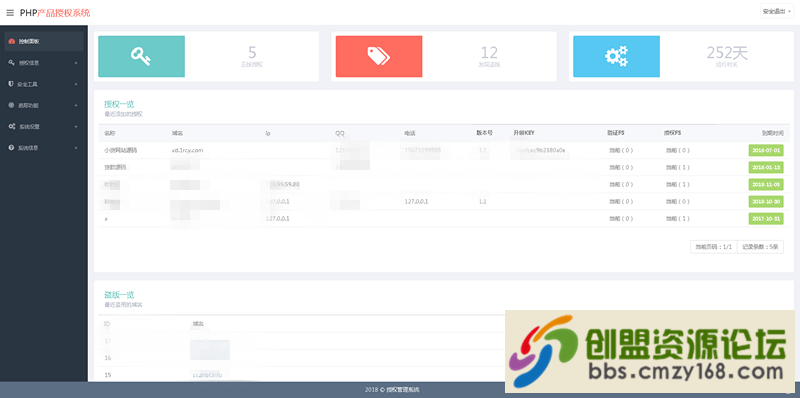The image size is (800, 398).
Task: Click the Ip column header
Action: (x=268, y=133)
